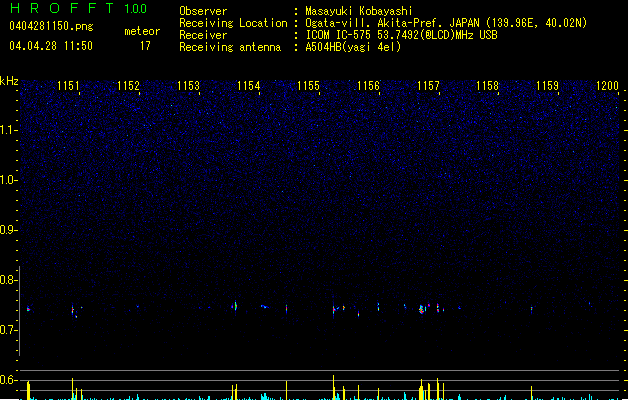
Task: Click the 0.7 kHz axis label
Action: pos(9,330)
